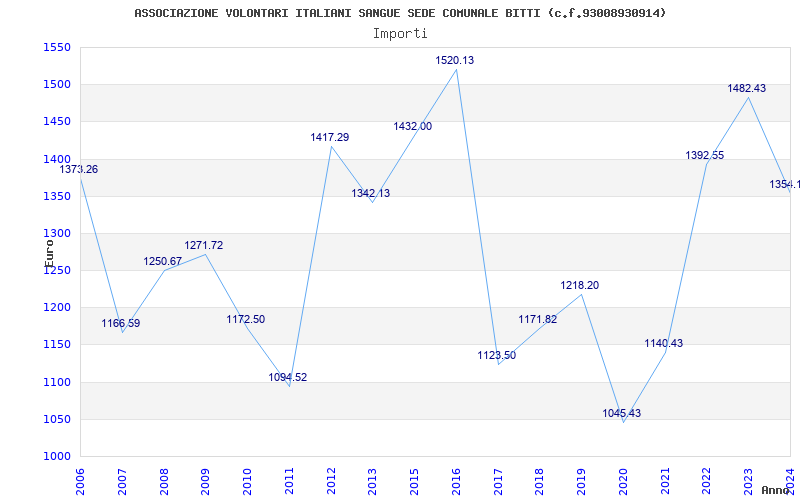Select data label 1342.13
The height and width of the screenshot is (500, 800).
click(x=370, y=193)
